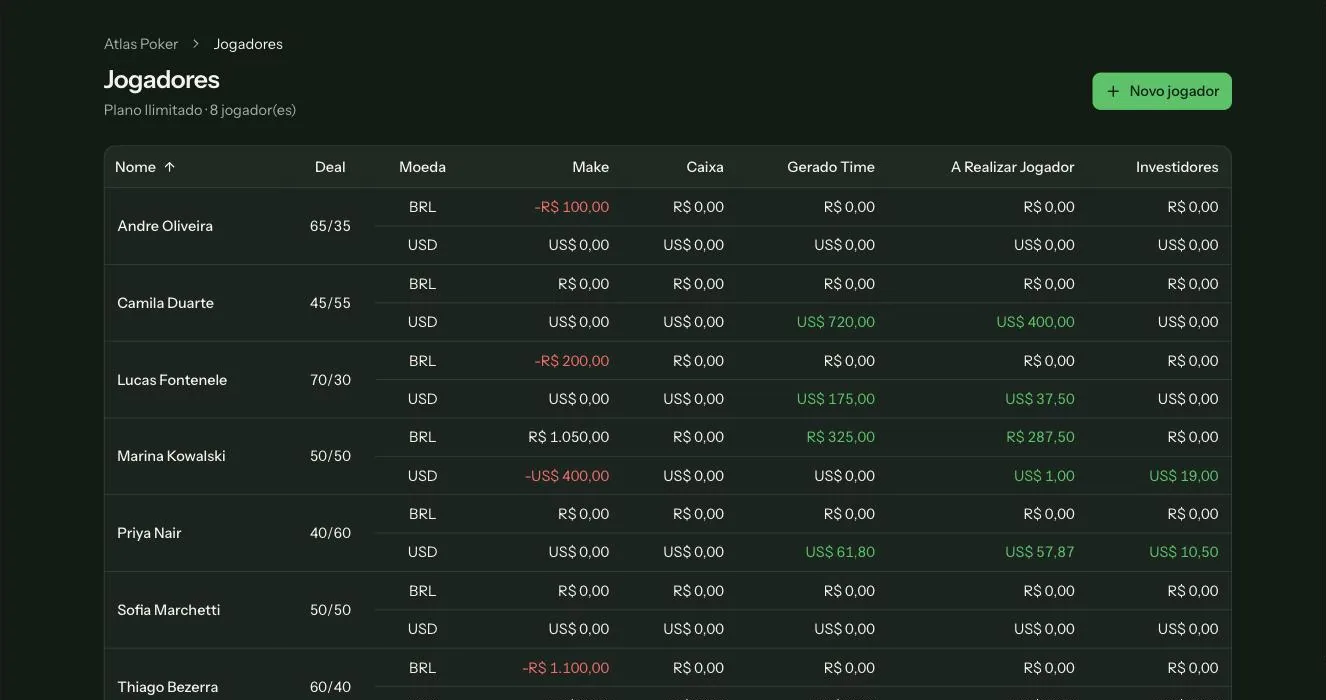Click the Deal column header
This screenshot has height=700, width=1326.
pyautogui.click(x=330, y=167)
